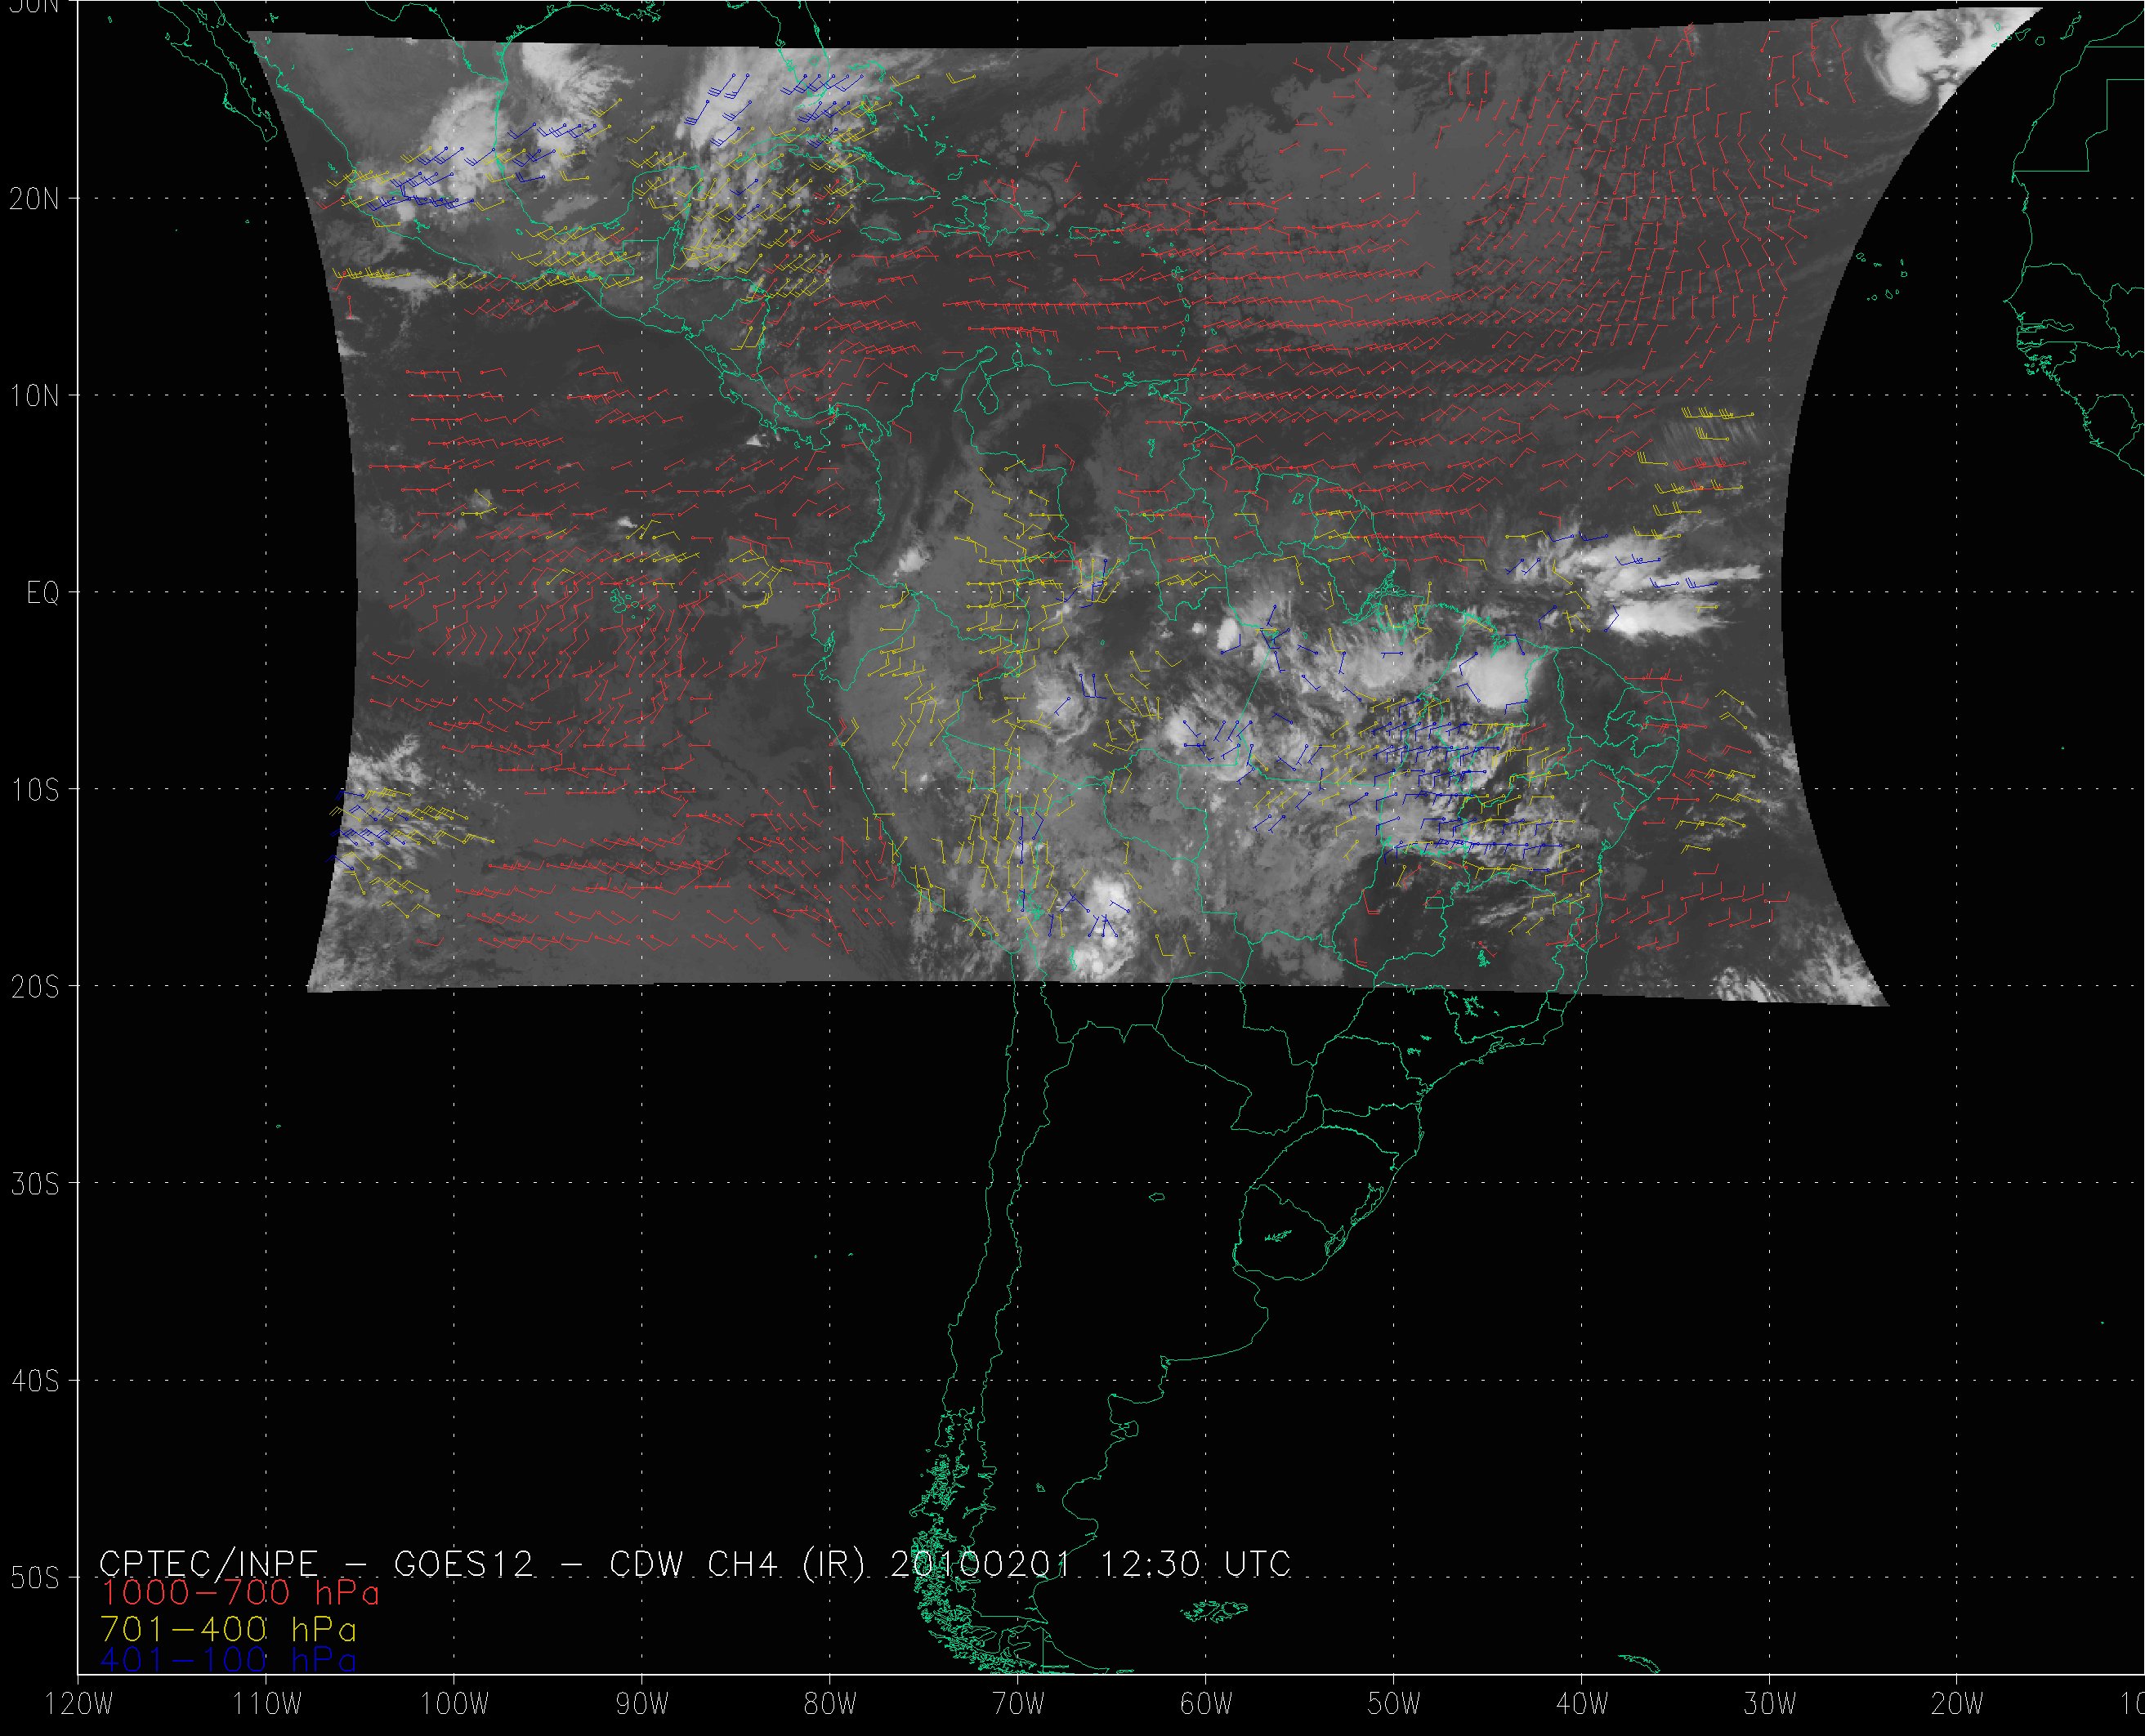Click the 60W longitude label
This screenshot has width=2145, height=1736.
pos(1206,1705)
